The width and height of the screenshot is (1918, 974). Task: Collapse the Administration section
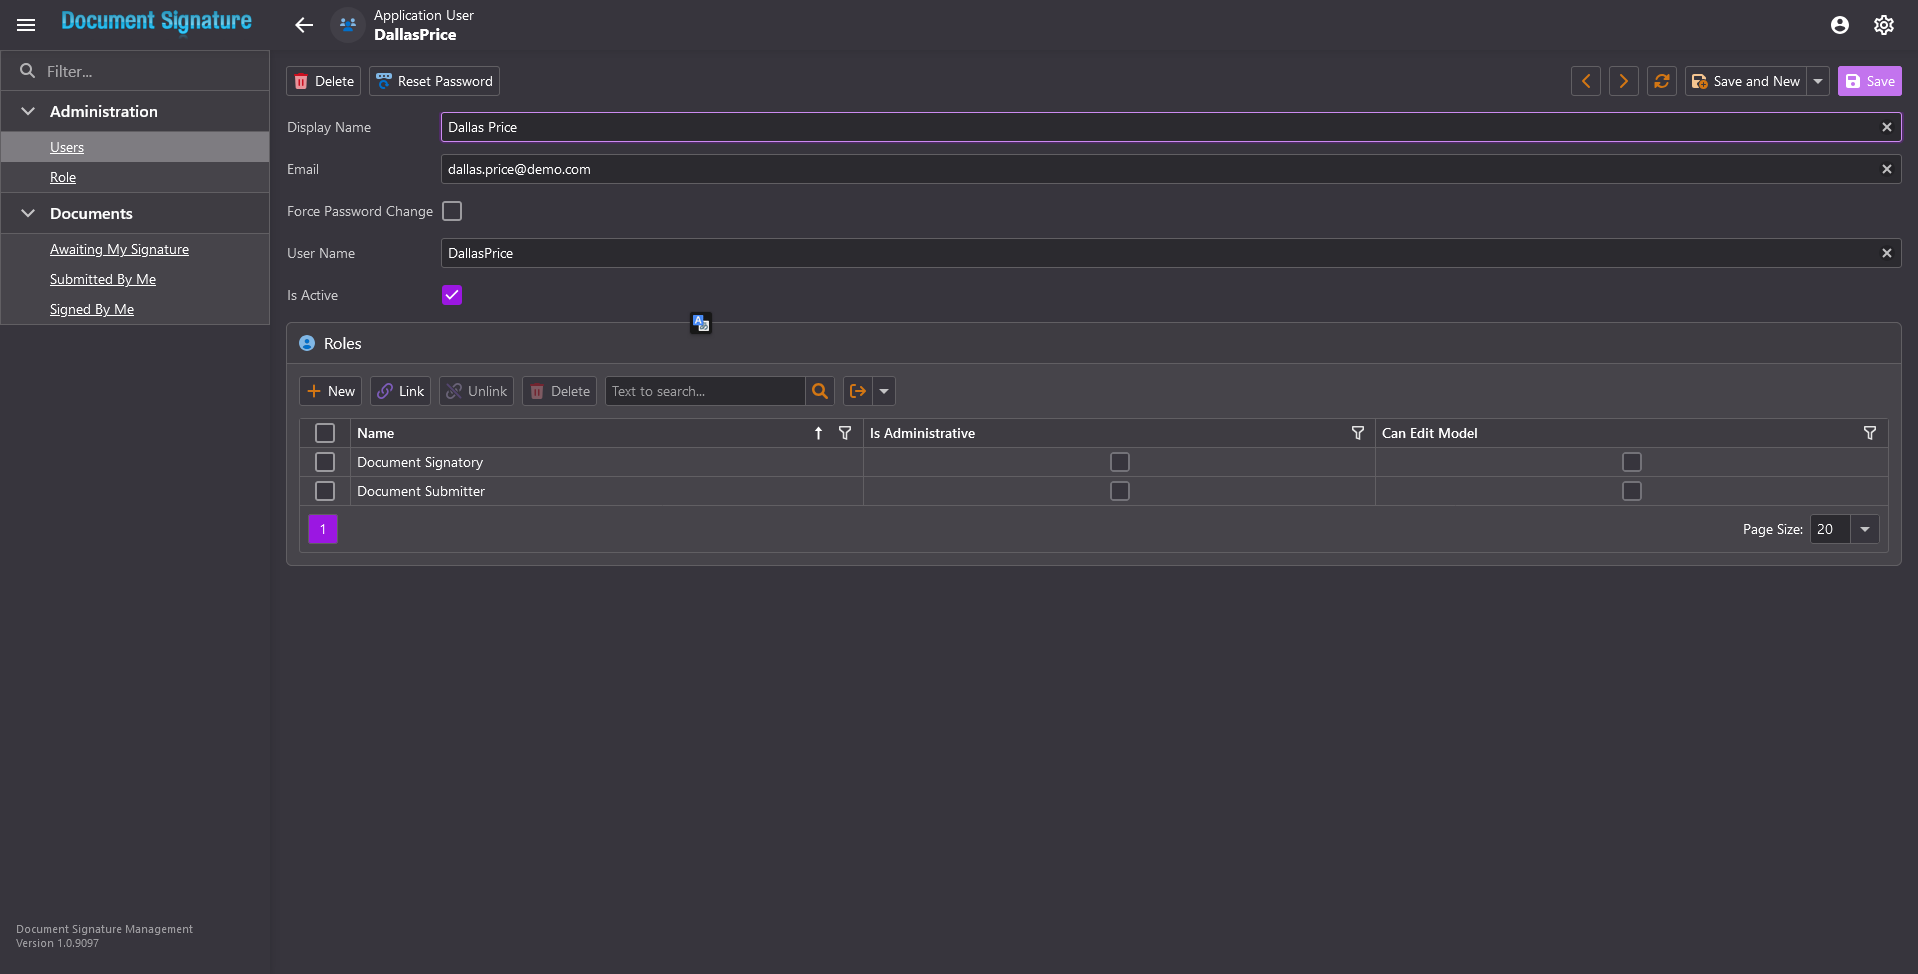[28, 111]
